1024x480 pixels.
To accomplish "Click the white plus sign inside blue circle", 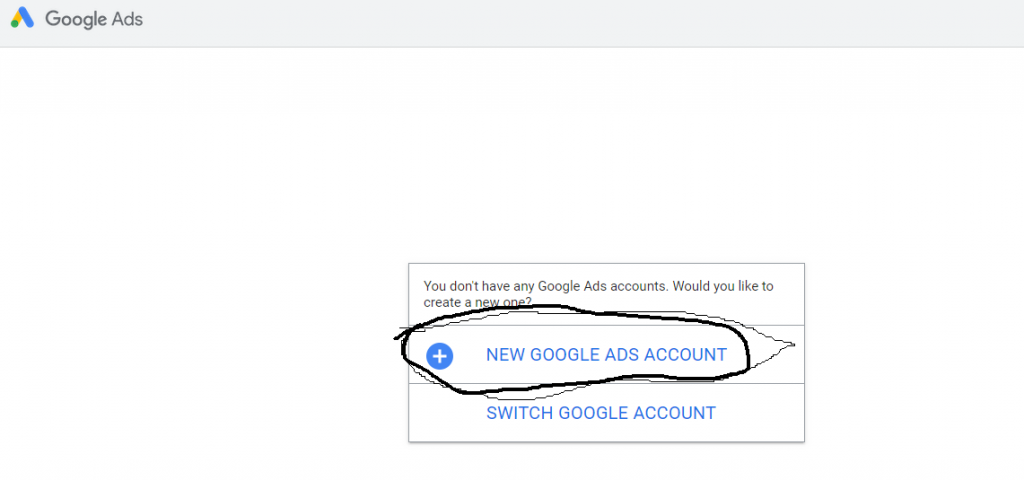I will coord(439,355).
